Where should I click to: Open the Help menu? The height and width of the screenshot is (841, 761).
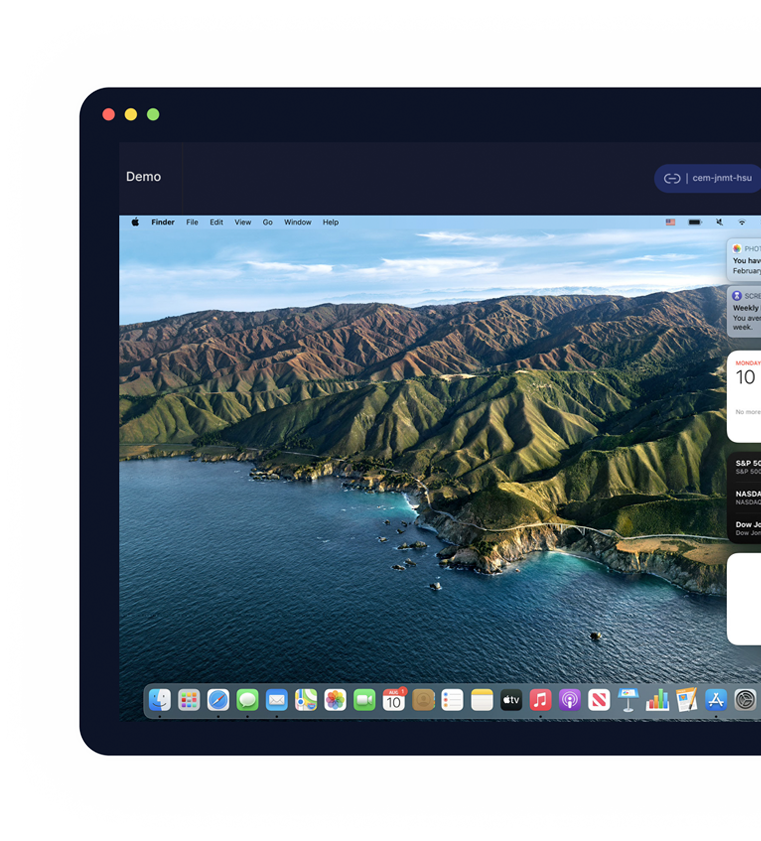330,222
